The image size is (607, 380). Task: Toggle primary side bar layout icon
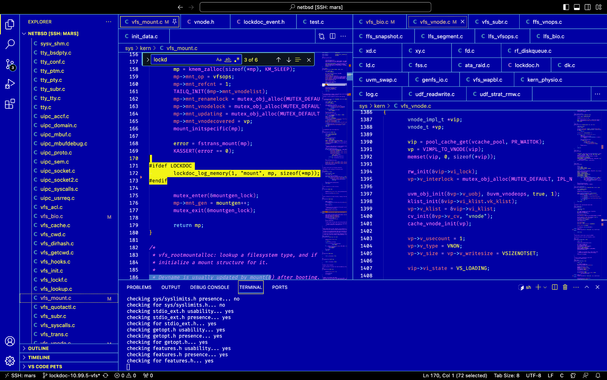[x=566, y=7]
